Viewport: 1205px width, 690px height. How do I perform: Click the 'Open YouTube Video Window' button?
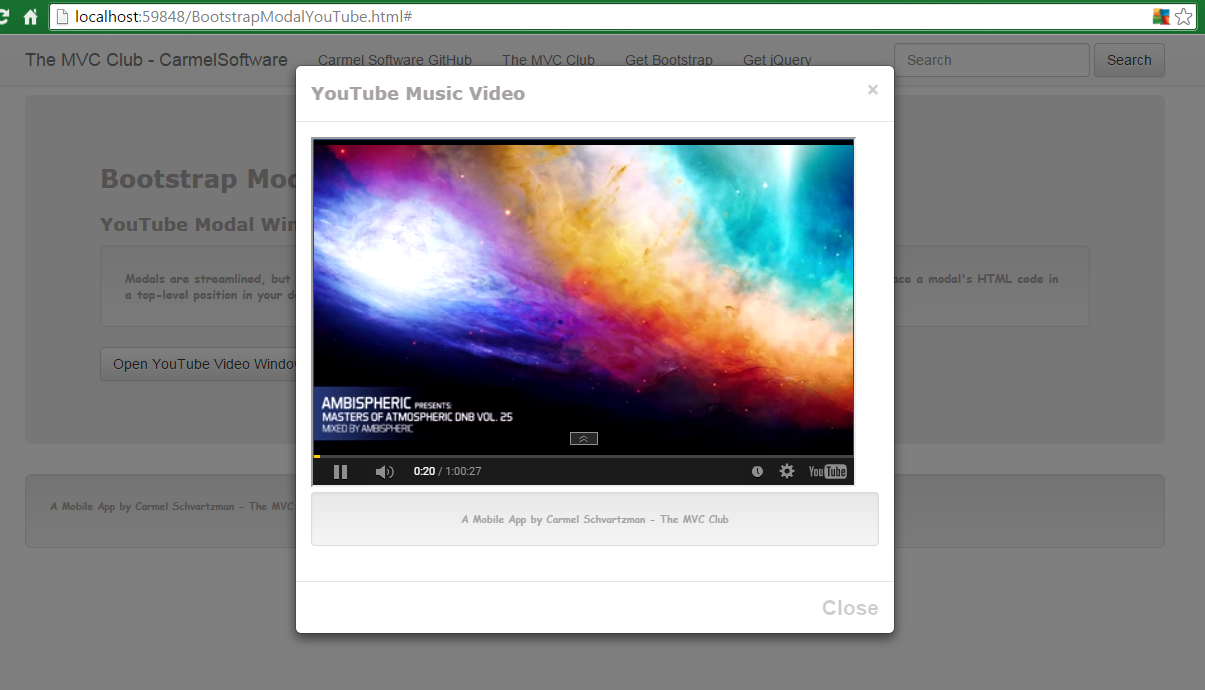200,364
